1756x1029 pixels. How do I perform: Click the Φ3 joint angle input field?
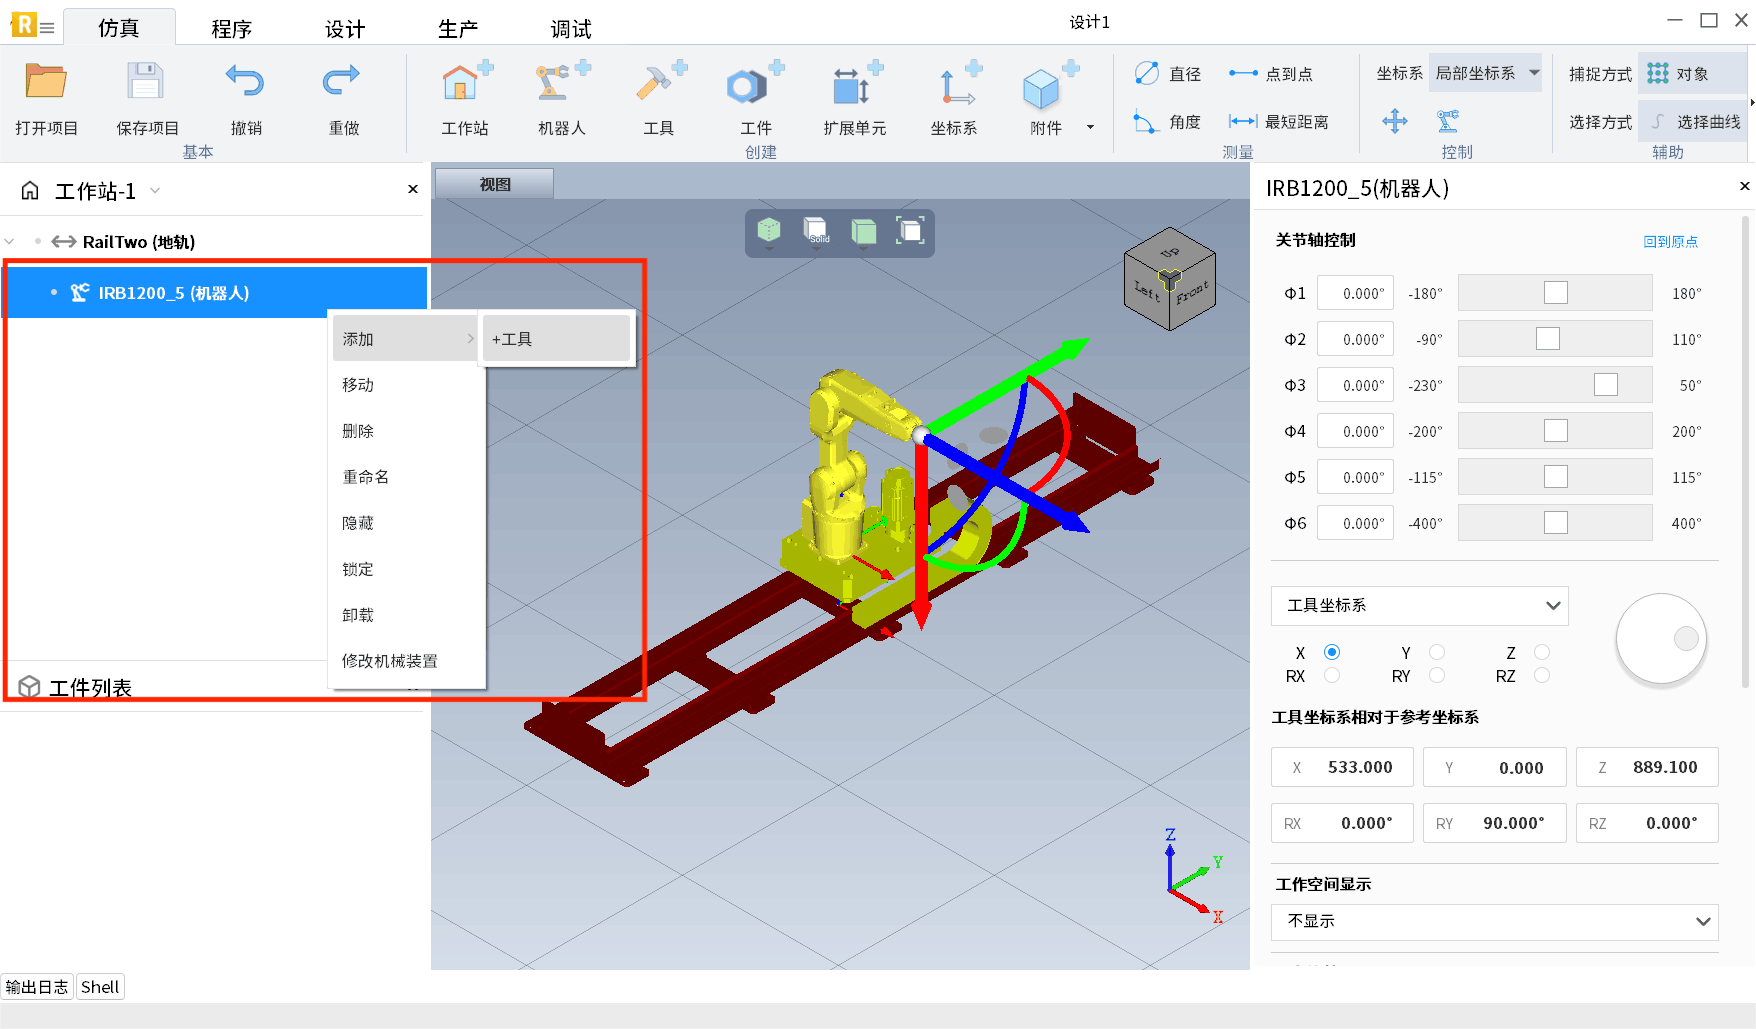point(1355,386)
